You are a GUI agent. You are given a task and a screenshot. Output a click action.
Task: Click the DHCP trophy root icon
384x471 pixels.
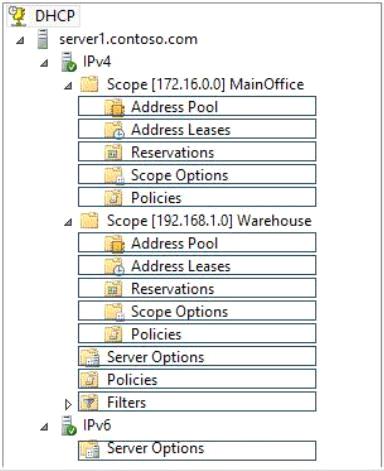tap(17, 16)
